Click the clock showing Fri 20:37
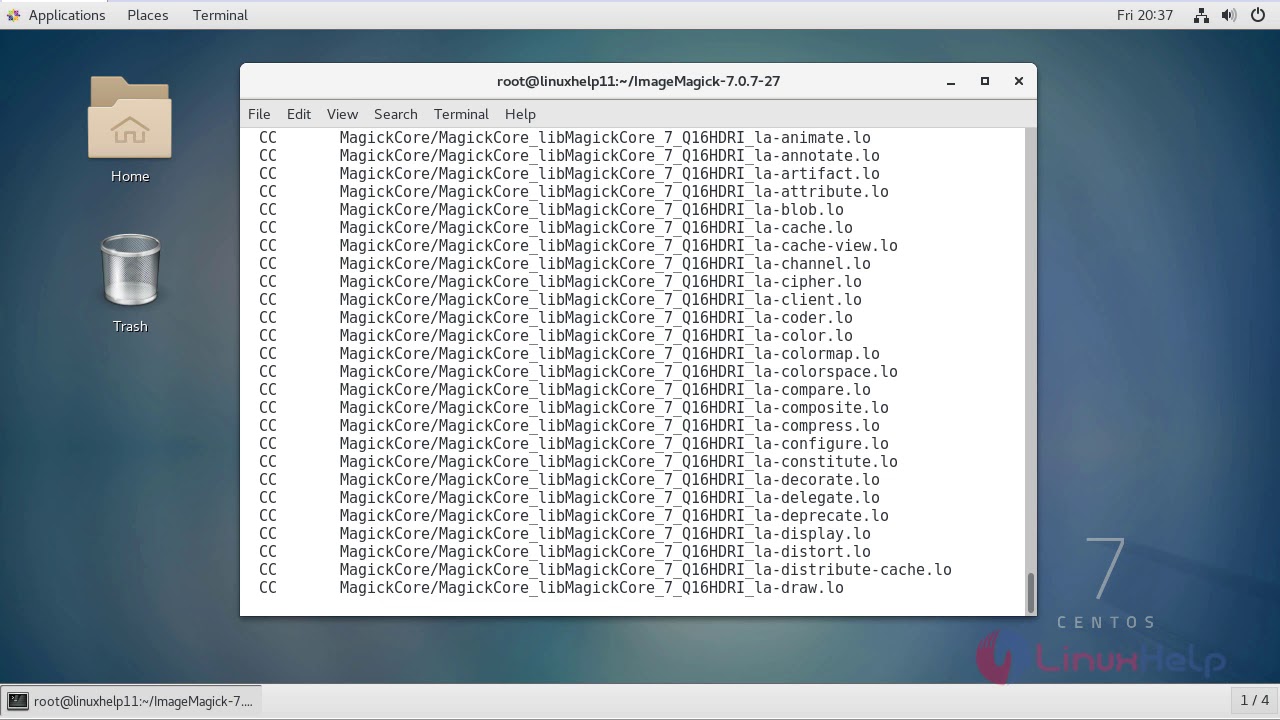 (x=1145, y=15)
